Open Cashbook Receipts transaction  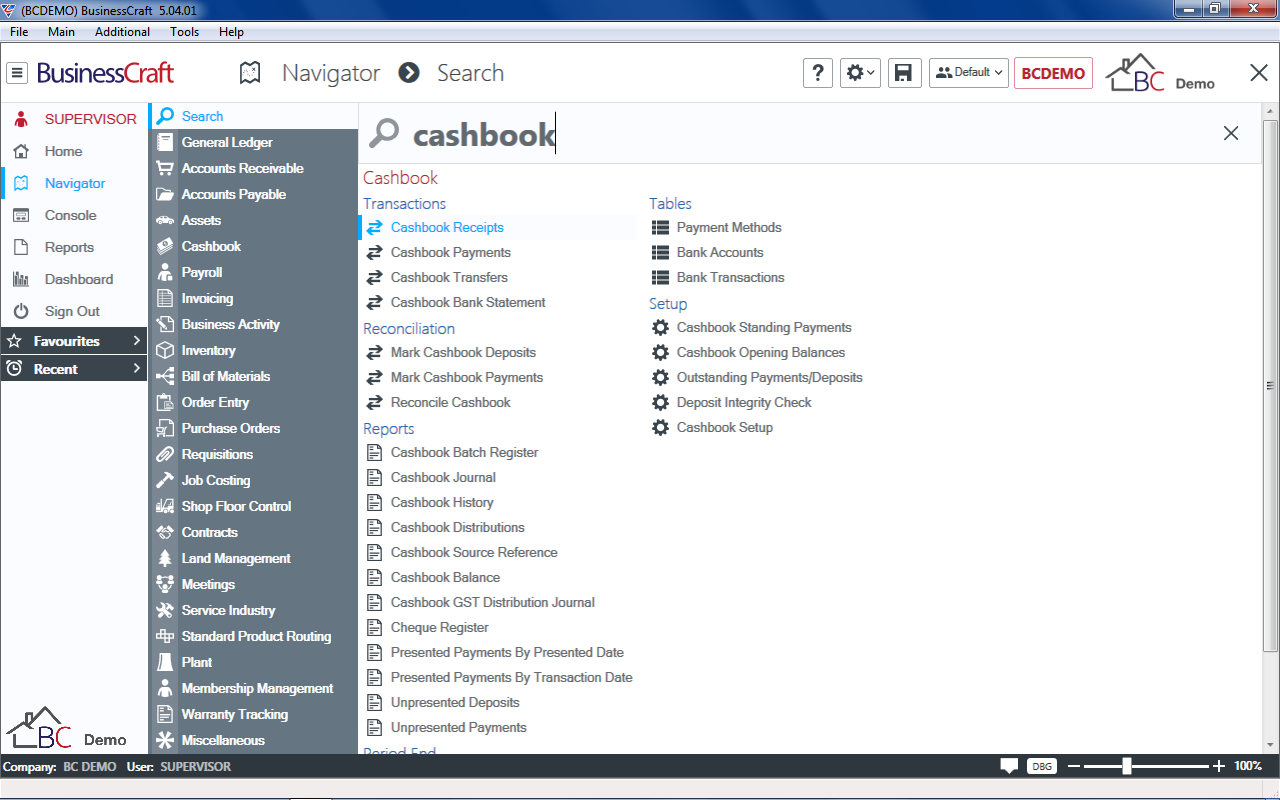447,227
